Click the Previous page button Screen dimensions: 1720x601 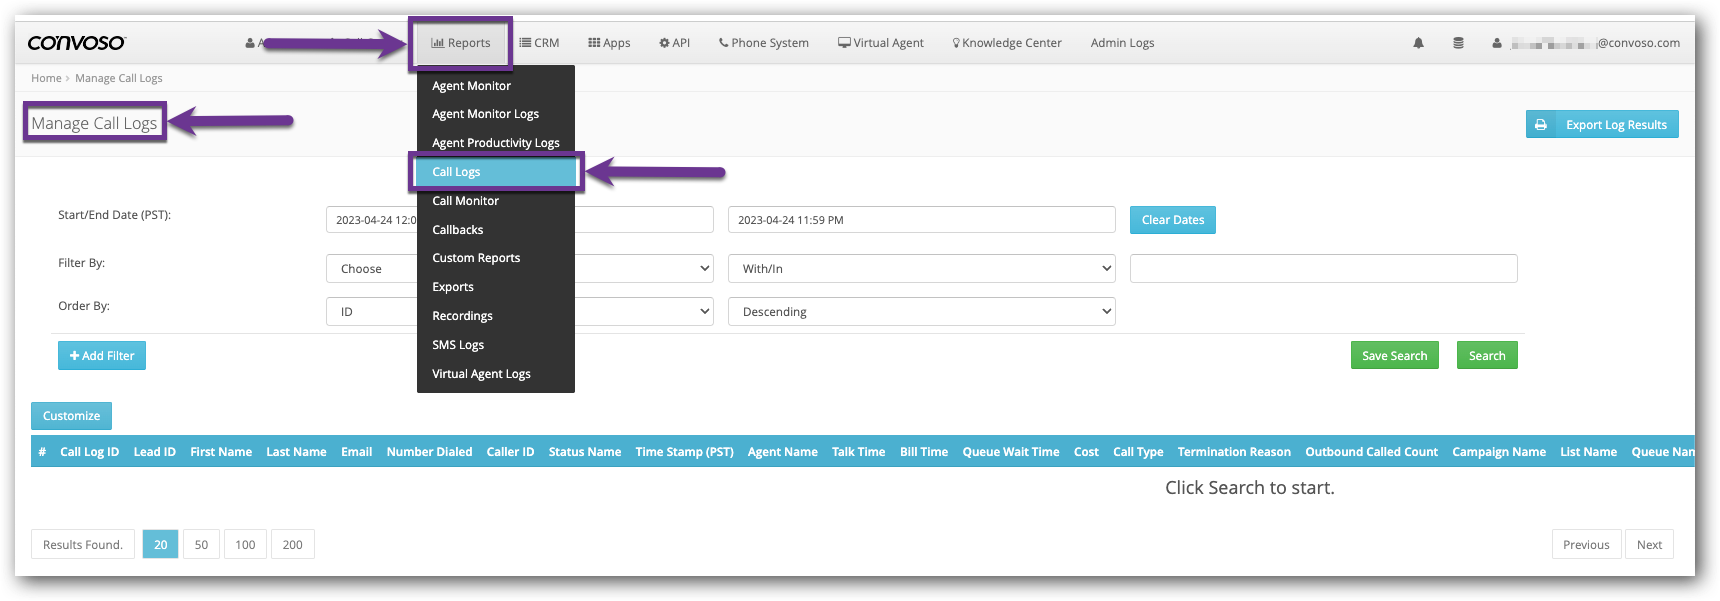1586,545
